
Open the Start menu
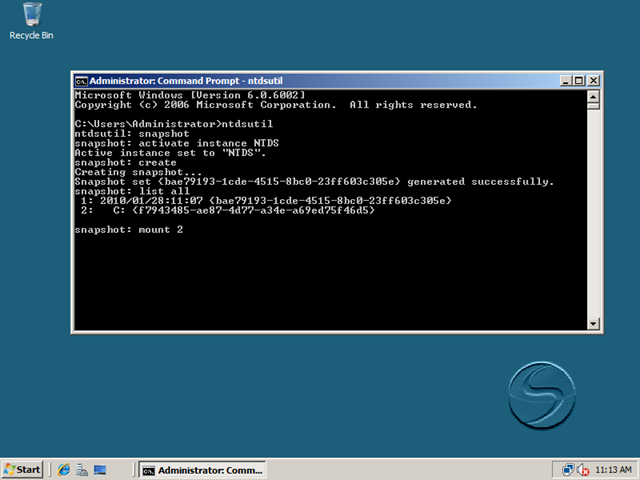click(x=22, y=470)
